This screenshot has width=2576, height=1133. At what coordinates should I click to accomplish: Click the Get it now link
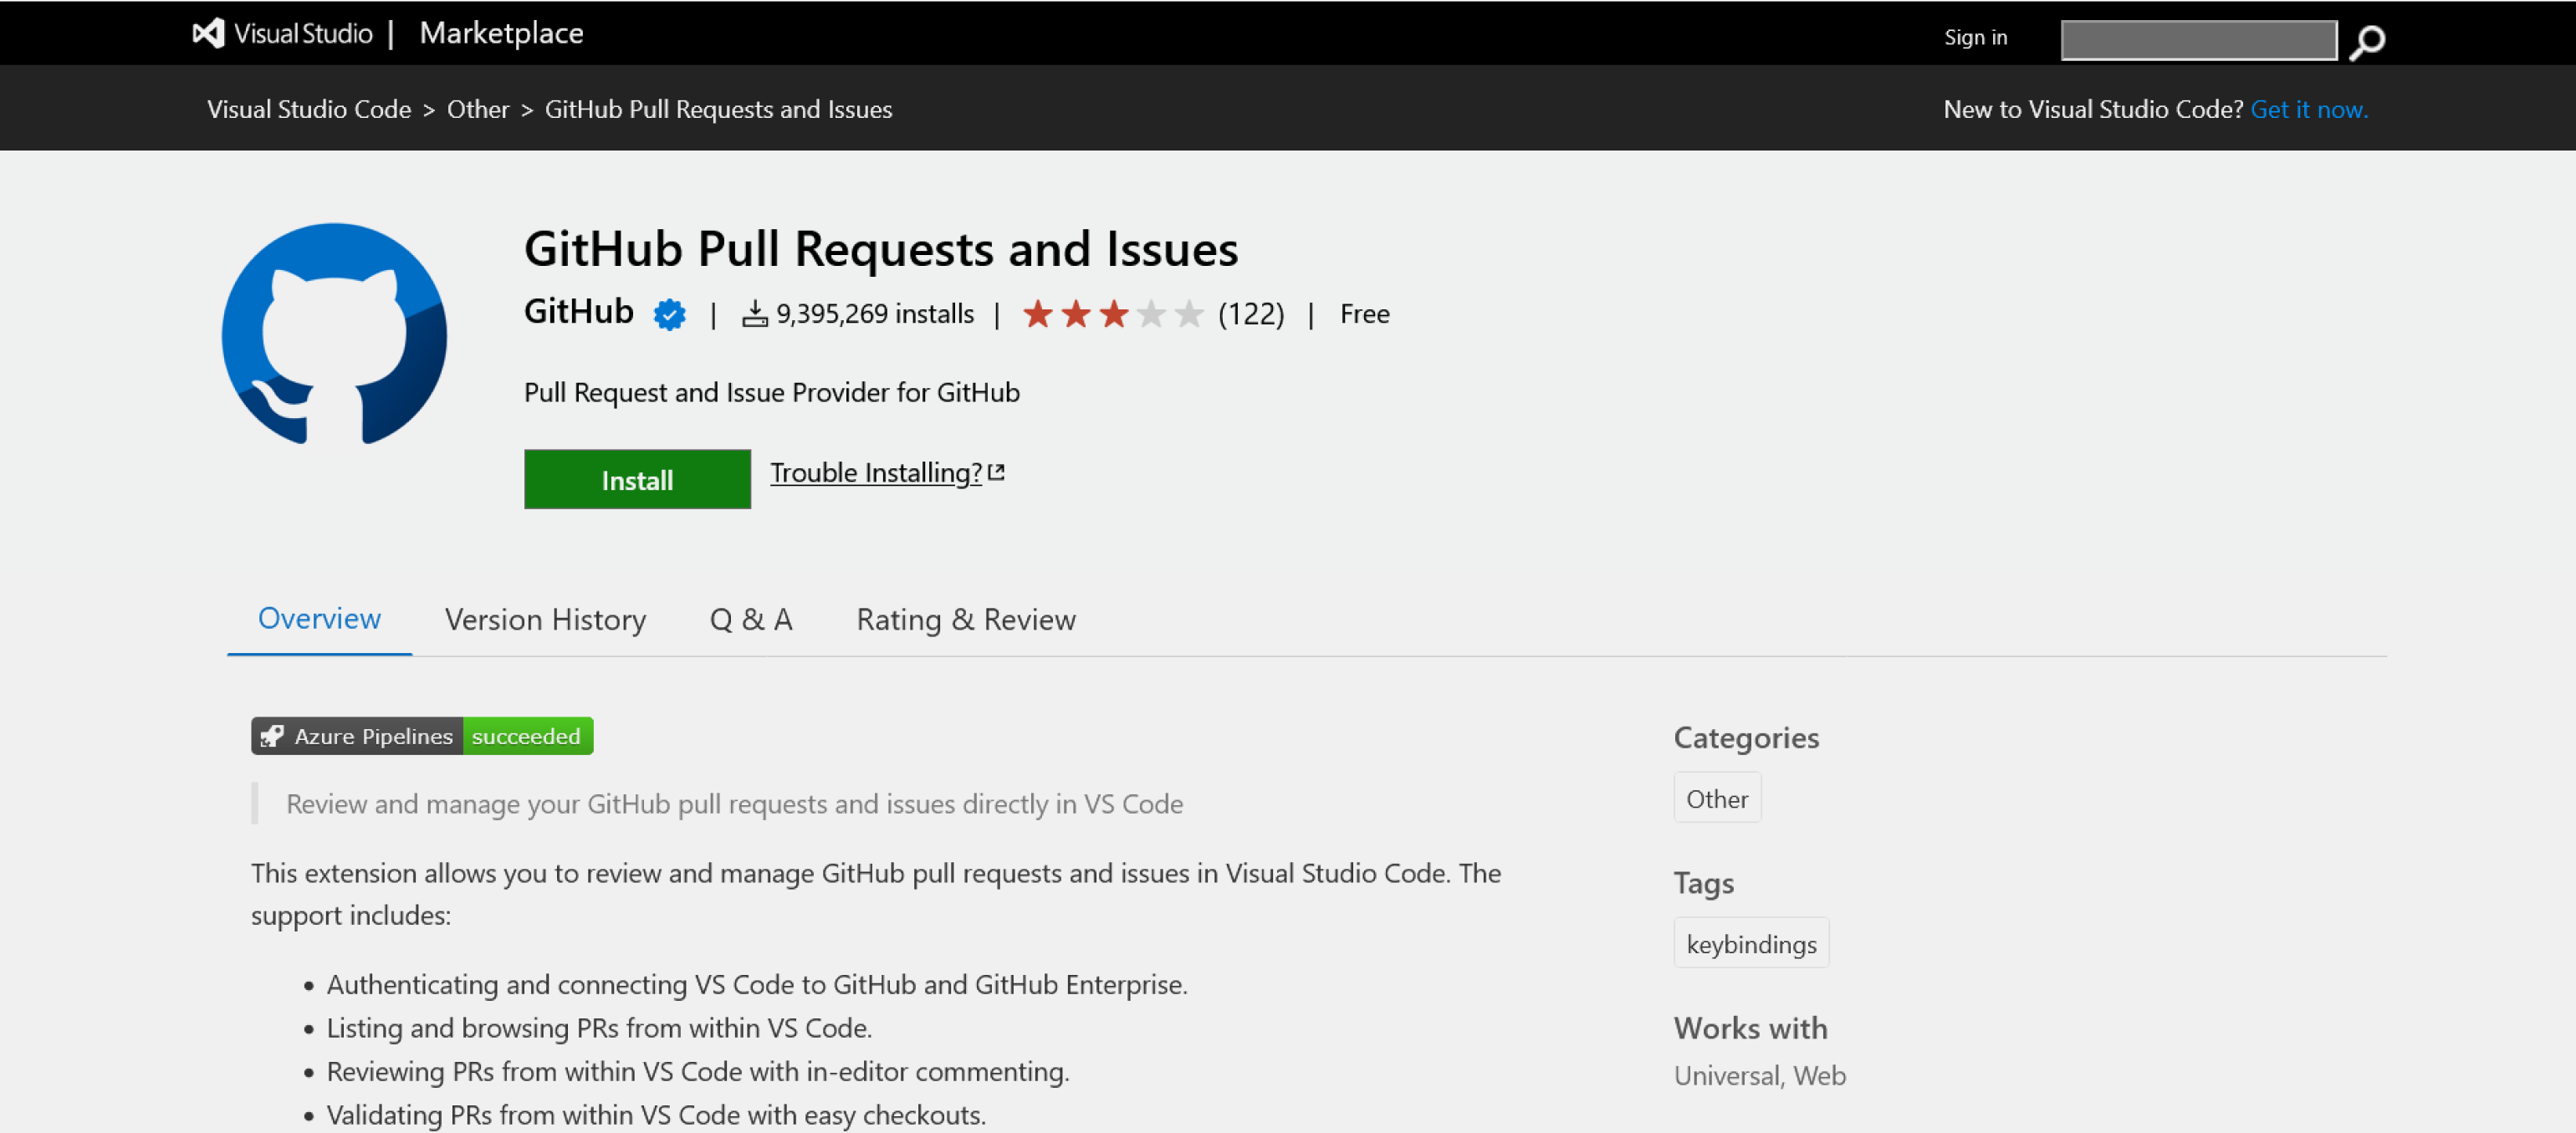[2309, 109]
